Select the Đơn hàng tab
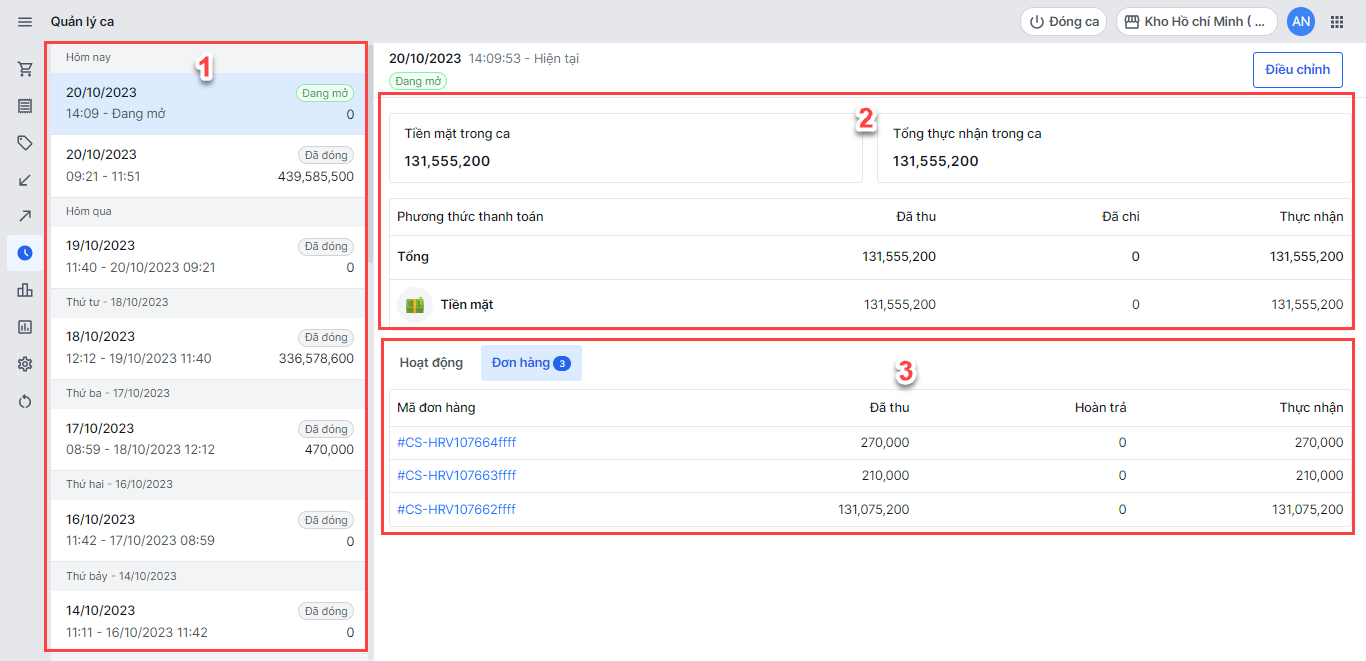This screenshot has height=661, width=1366. point(530,363)
